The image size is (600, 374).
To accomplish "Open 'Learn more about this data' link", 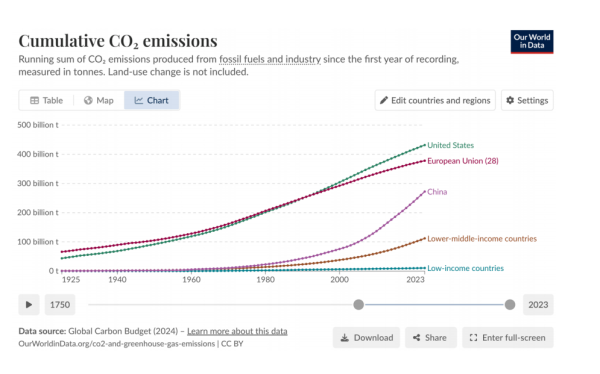I will point(237,331).
